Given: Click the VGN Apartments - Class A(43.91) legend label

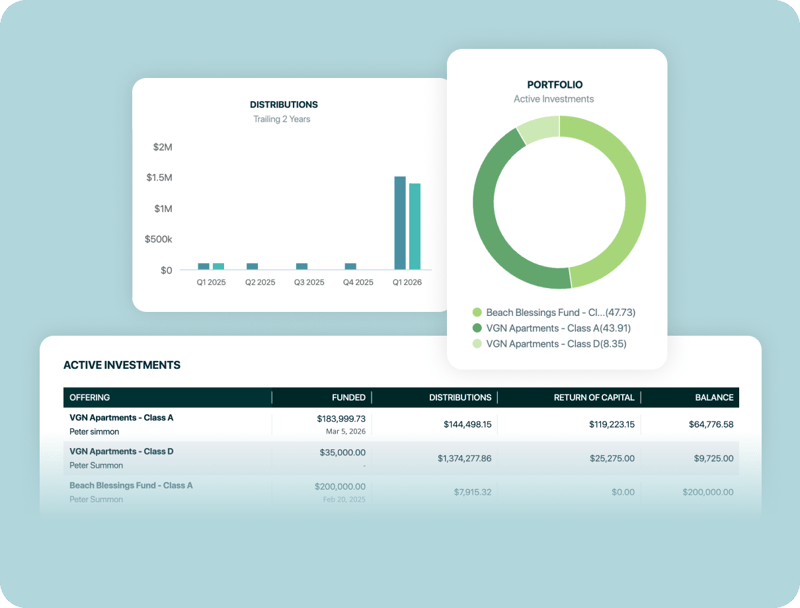Looking at the screenshot, I should tap(558, 328).
